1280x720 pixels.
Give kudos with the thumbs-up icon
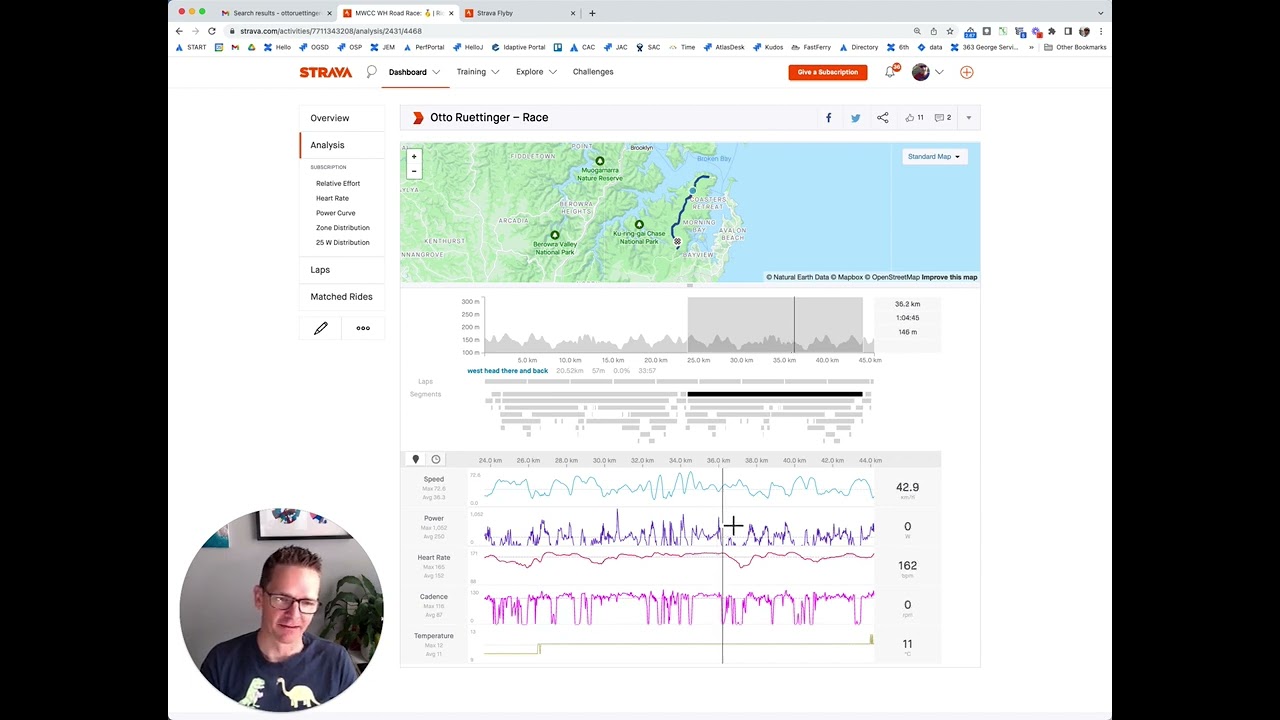point(910,118)
